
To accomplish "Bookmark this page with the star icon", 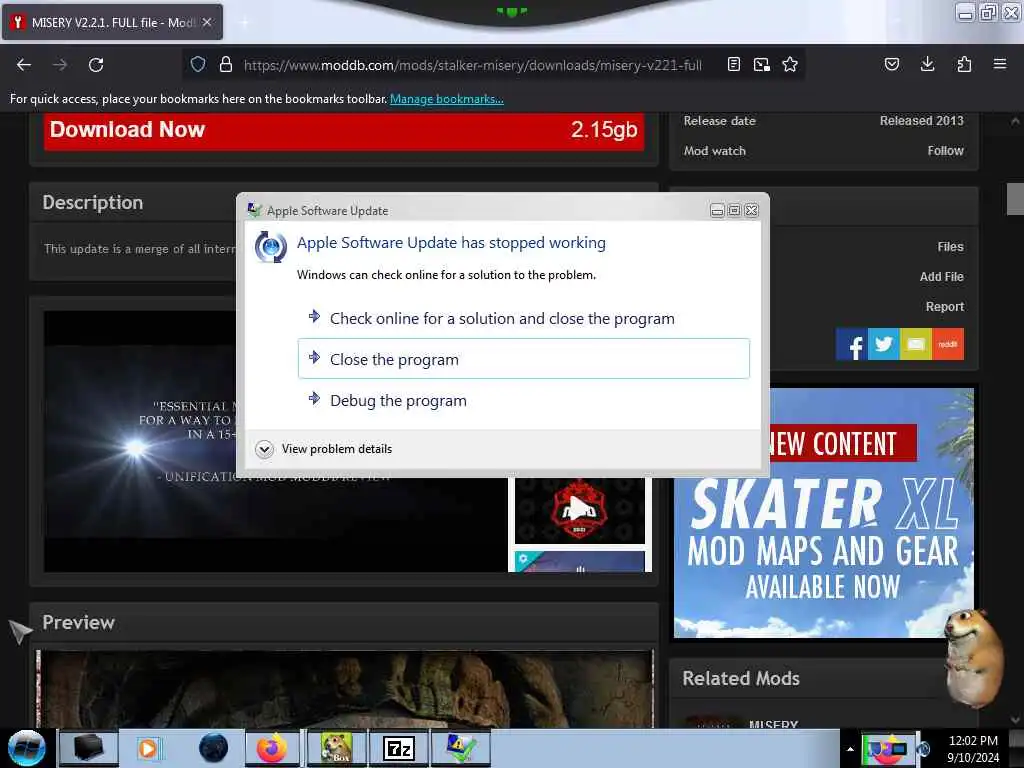I will [790, 64].
